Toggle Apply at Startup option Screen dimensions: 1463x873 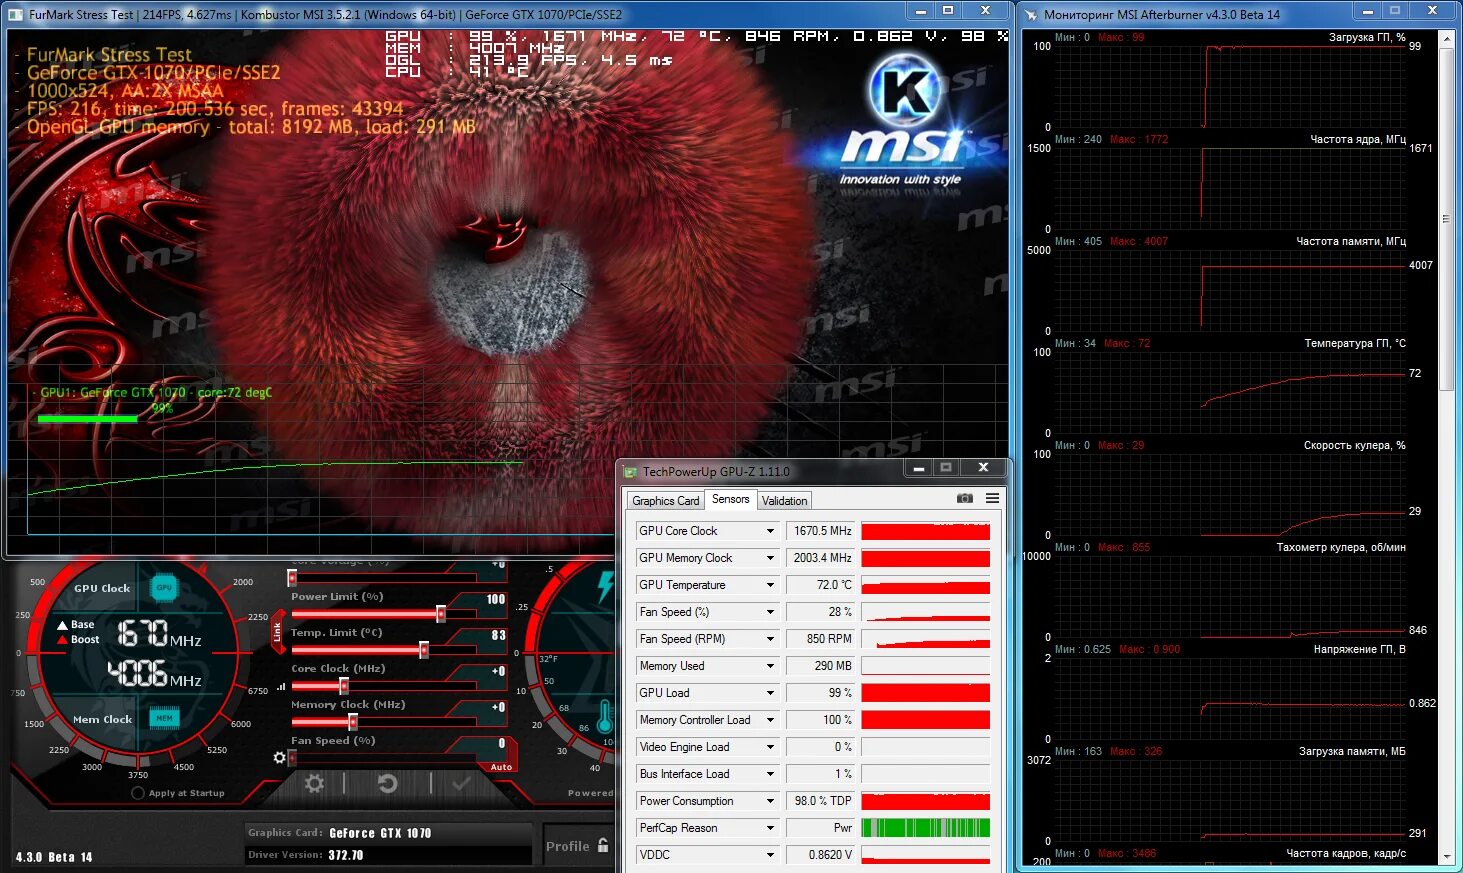[x=138, y=793]
